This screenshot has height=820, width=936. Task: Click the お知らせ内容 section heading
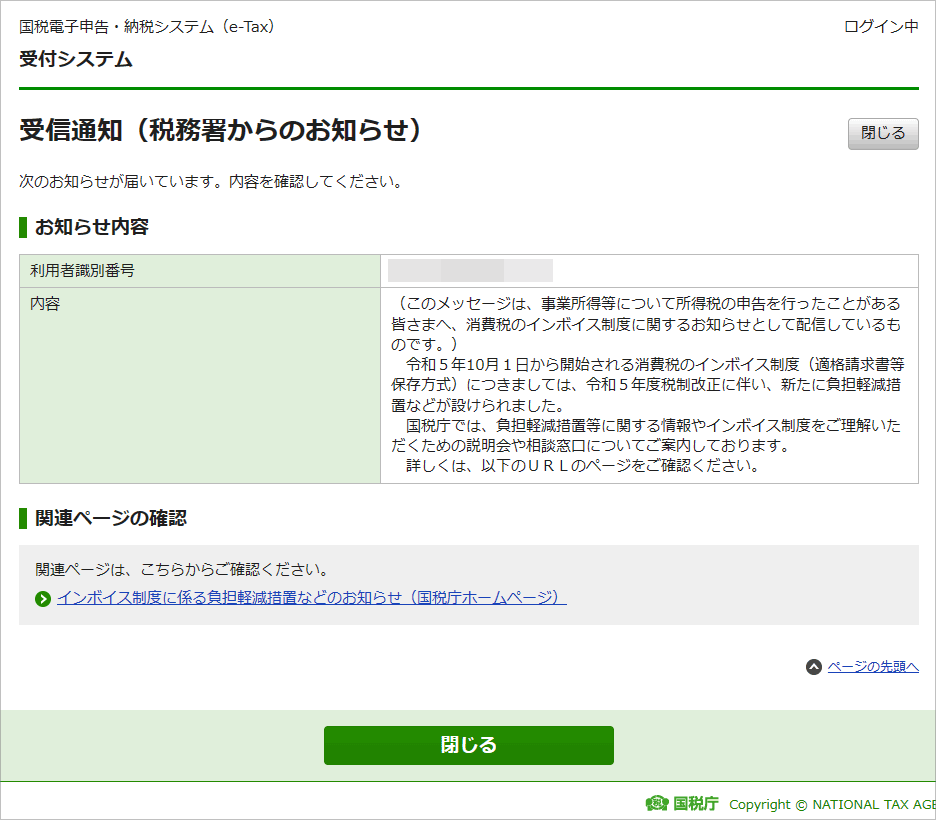click(x=91, y=227)
